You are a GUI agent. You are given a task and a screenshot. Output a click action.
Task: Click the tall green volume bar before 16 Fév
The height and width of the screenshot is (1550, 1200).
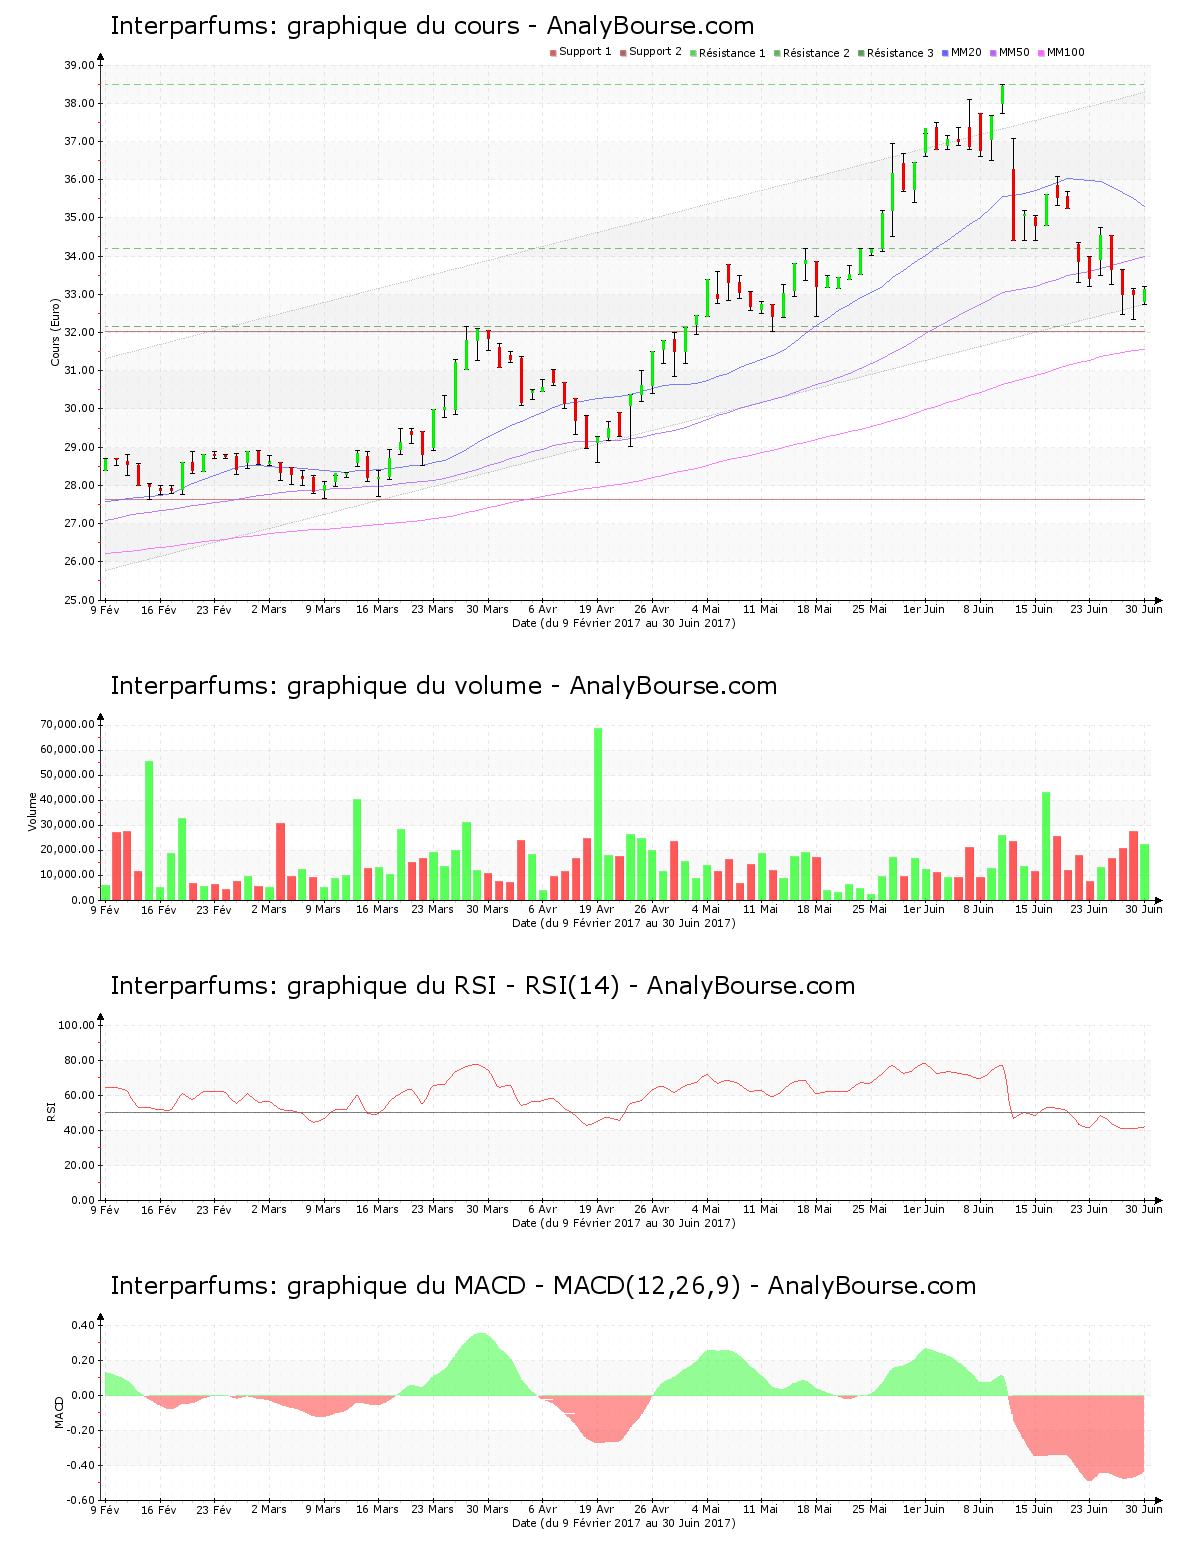tap(149, 831)
